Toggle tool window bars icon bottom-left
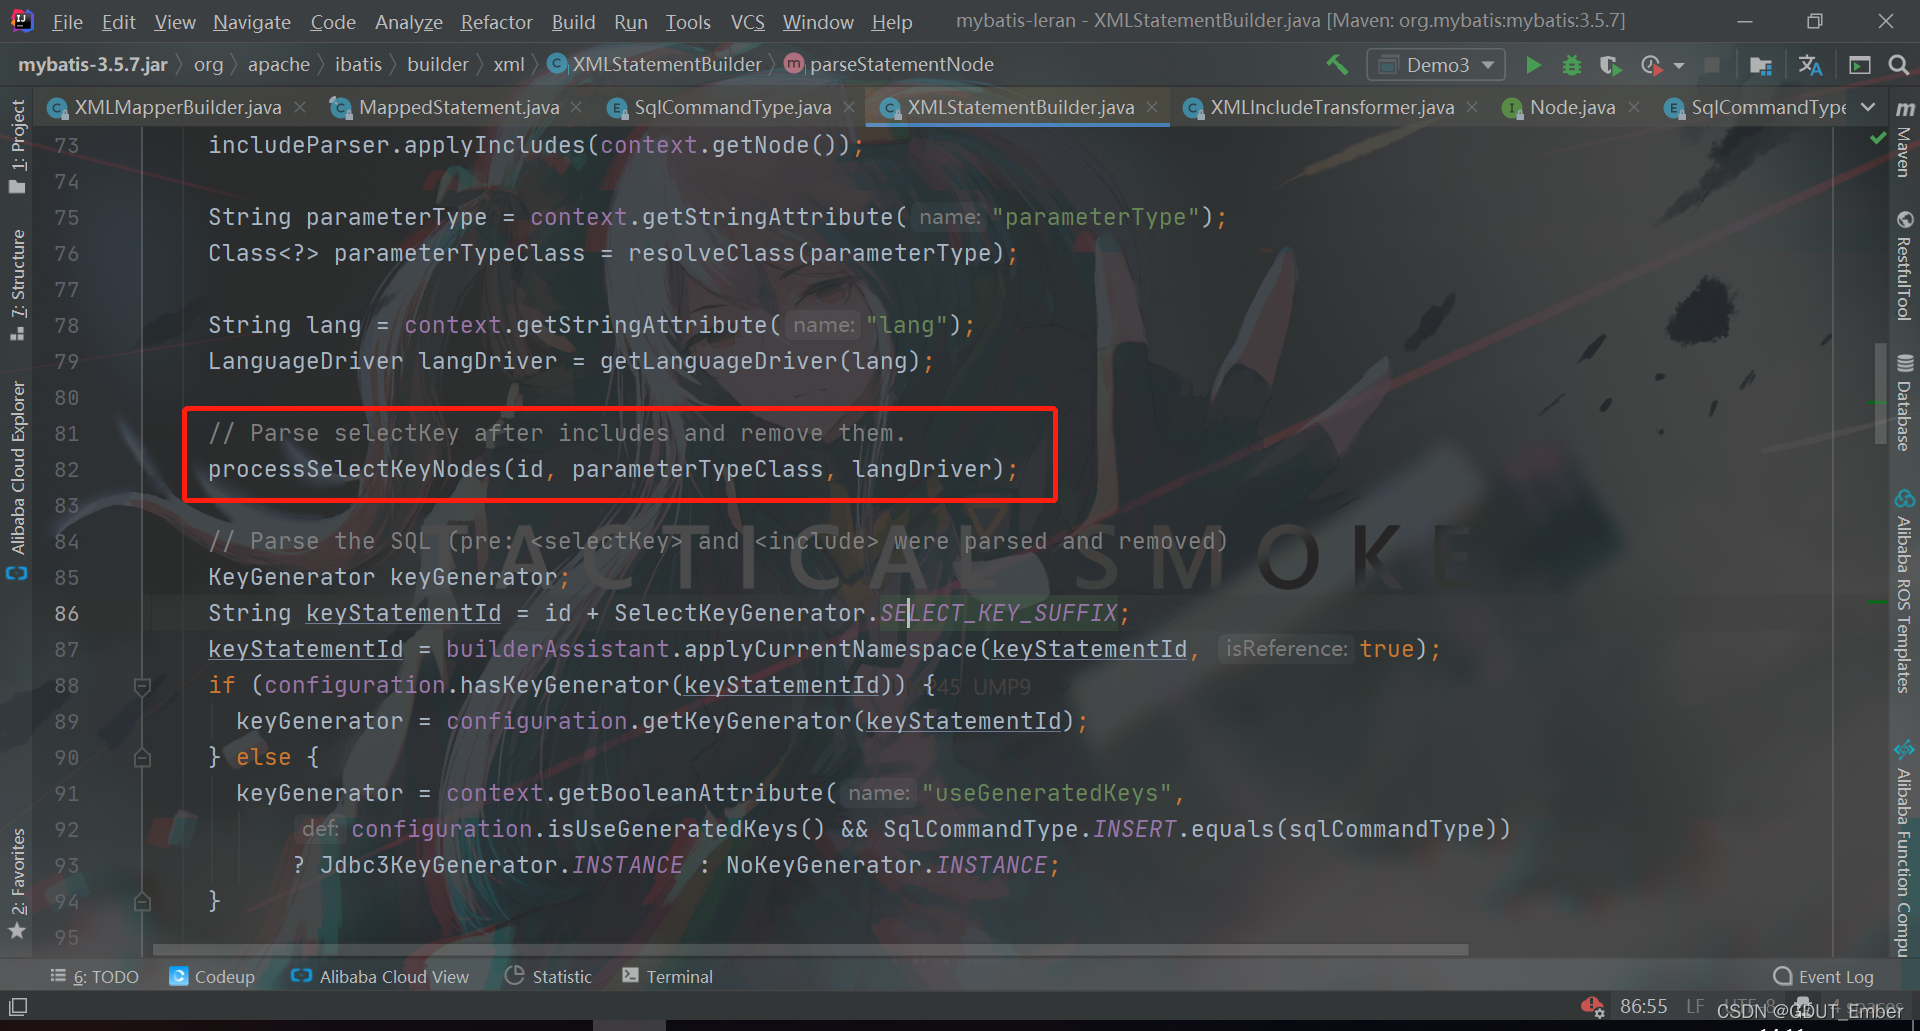 (x=18, y=1006)
